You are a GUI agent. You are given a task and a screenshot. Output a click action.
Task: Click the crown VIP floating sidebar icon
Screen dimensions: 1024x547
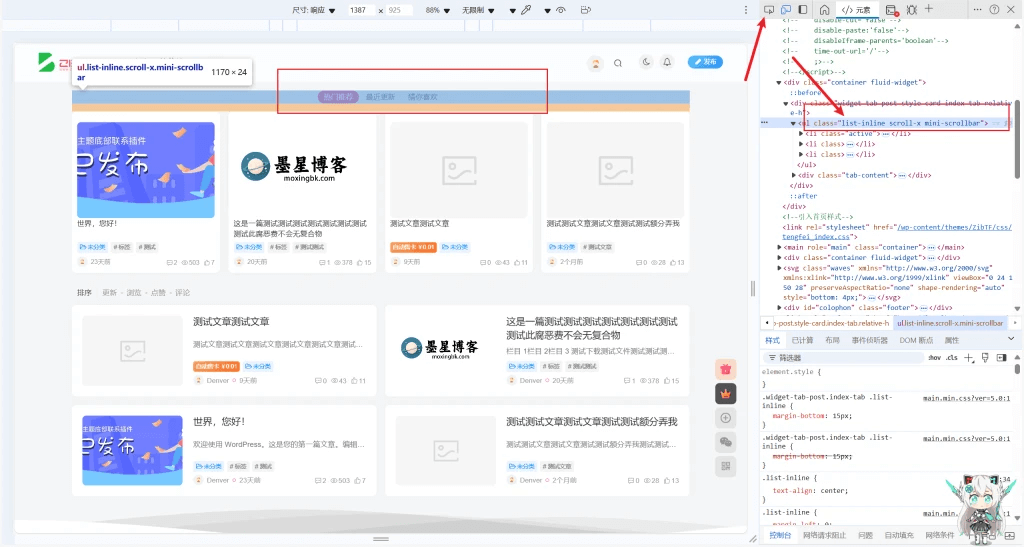[x=726, y=394]
